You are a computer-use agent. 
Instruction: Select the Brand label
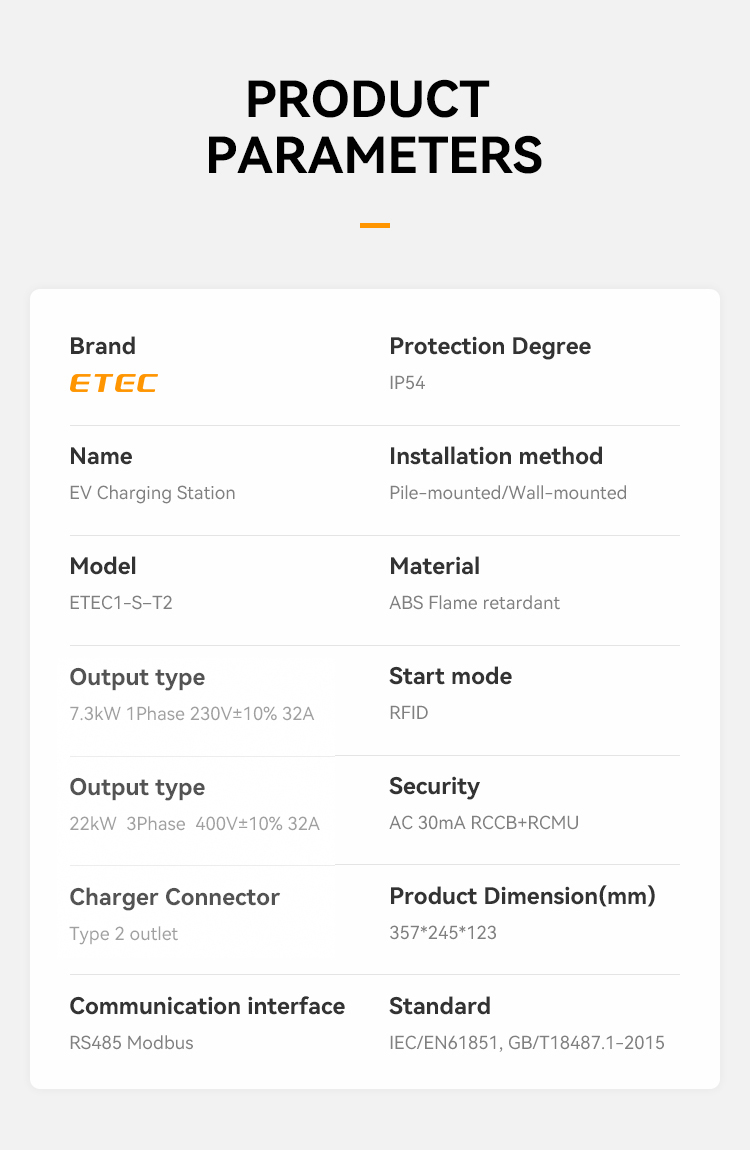click(102, 346)
